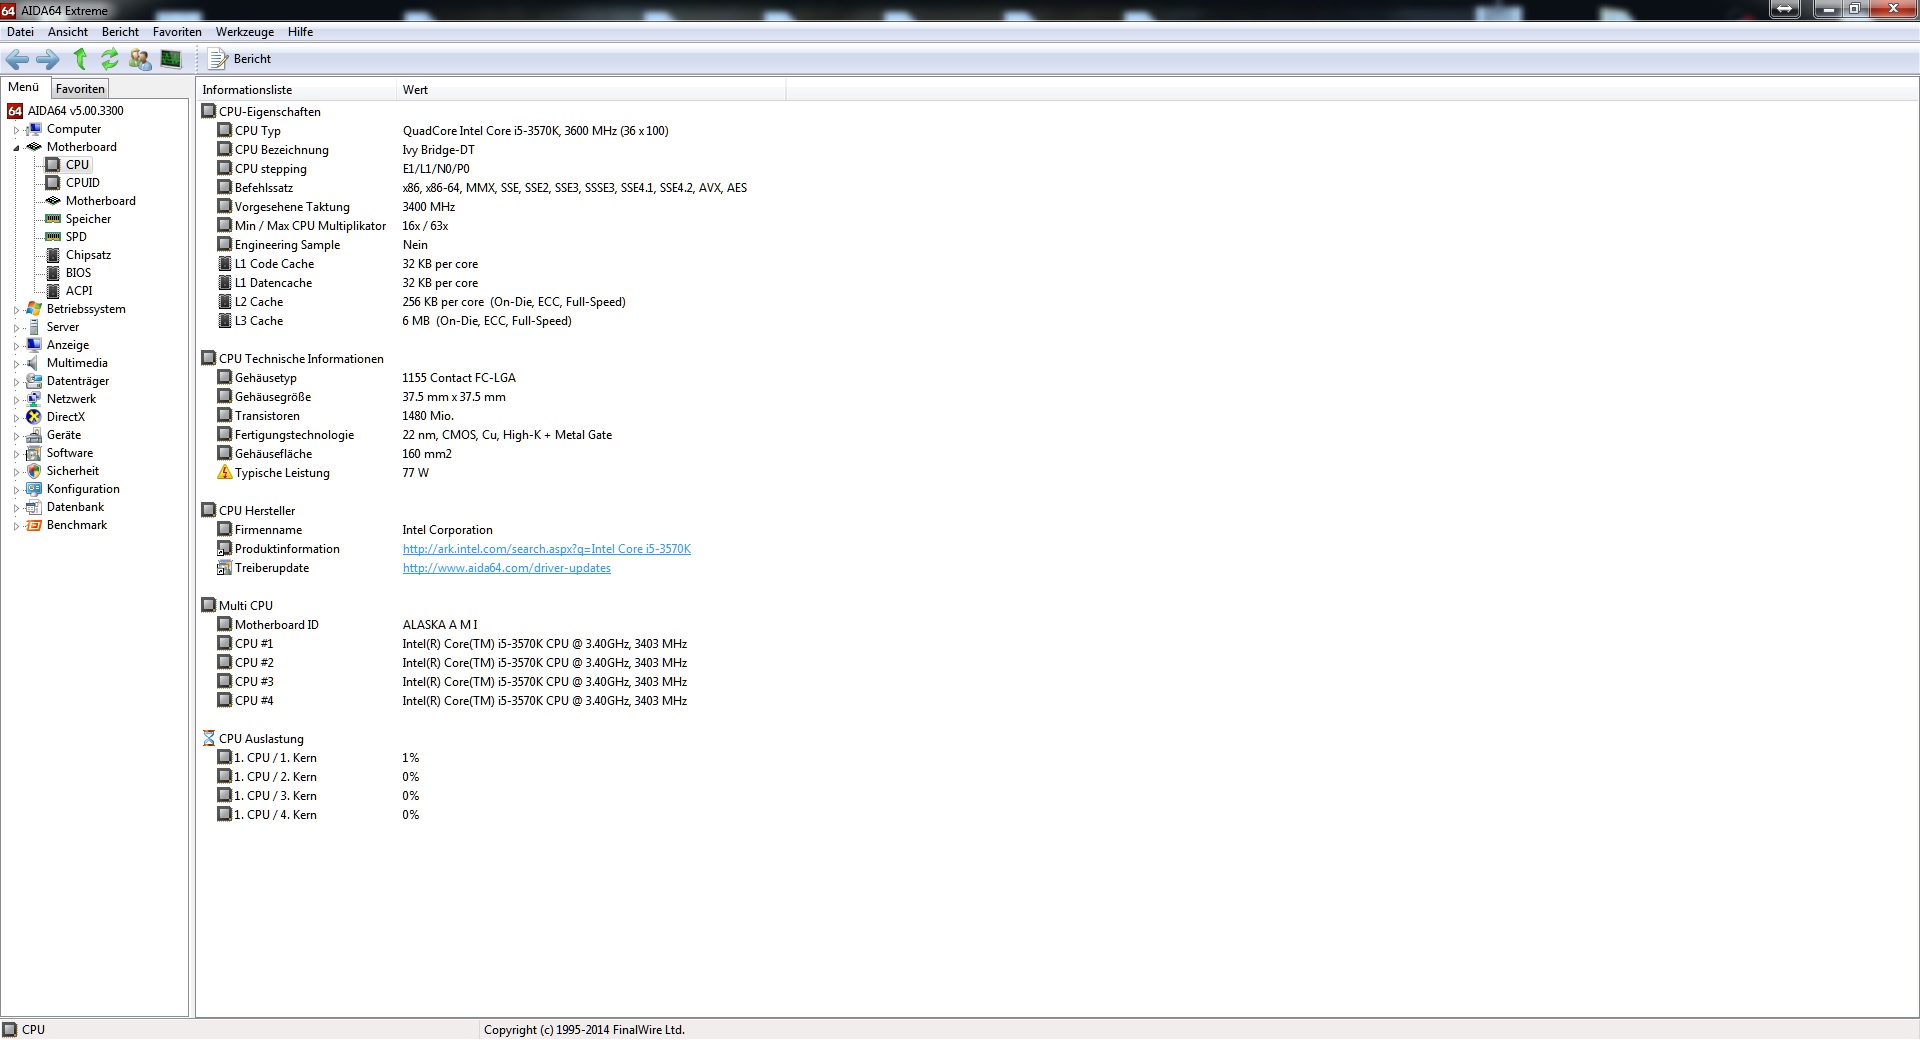Open the Ansicht menu

tap(68, 32)
